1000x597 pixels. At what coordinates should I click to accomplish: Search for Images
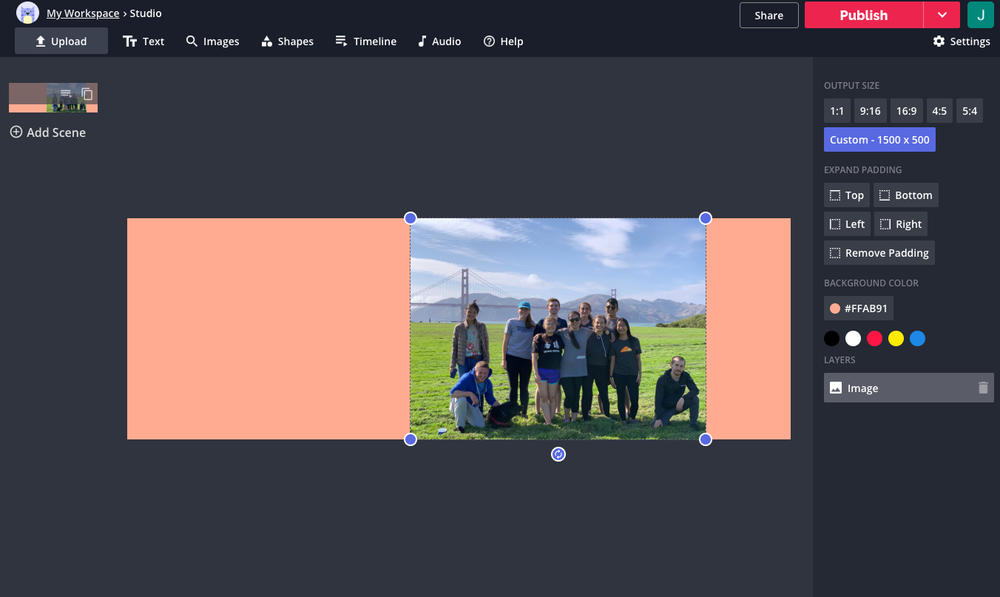(212, 41)
